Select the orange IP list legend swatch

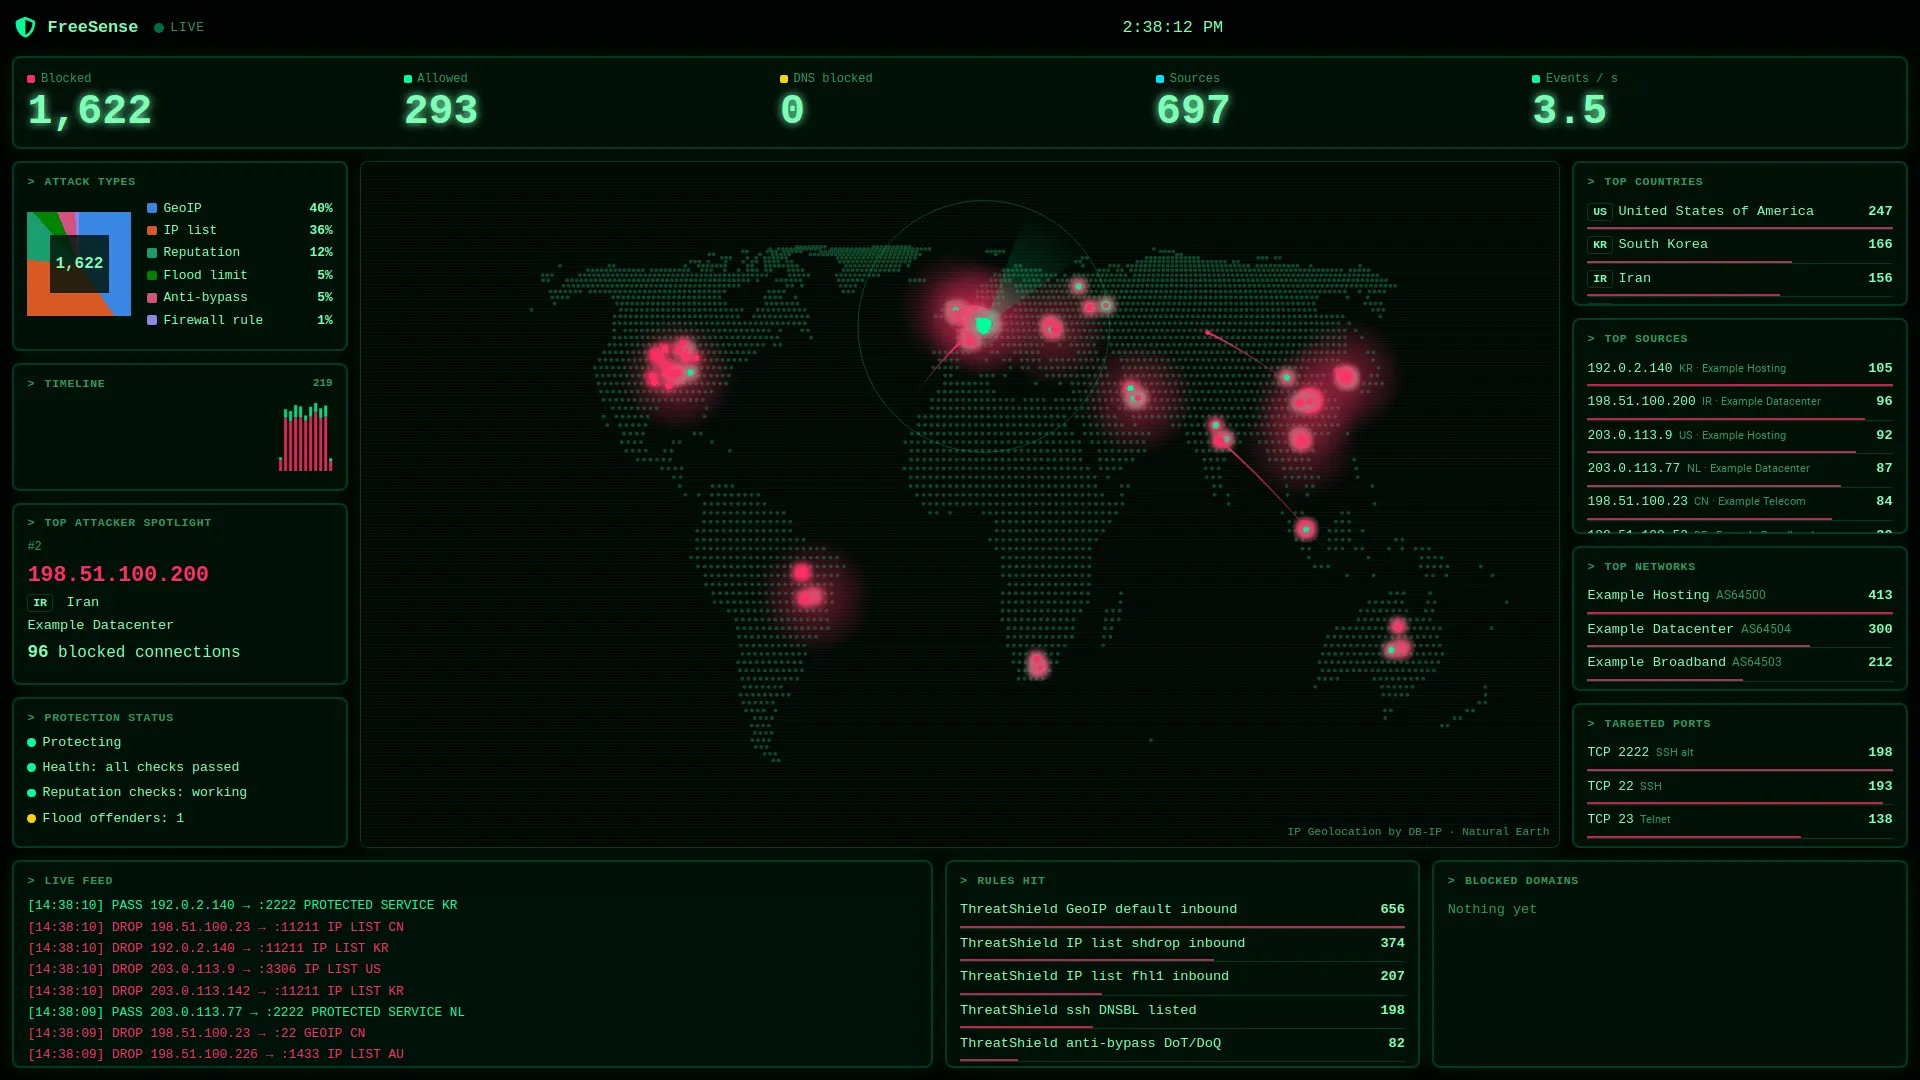click(x=152, y=231)
